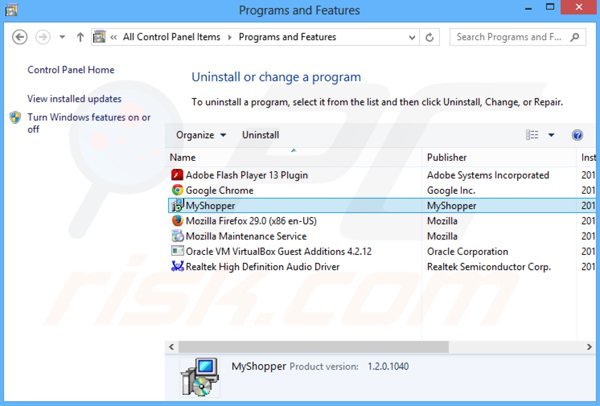600x406 pixels.
Task: Change the list view layout icon
Action: (532, 135)
